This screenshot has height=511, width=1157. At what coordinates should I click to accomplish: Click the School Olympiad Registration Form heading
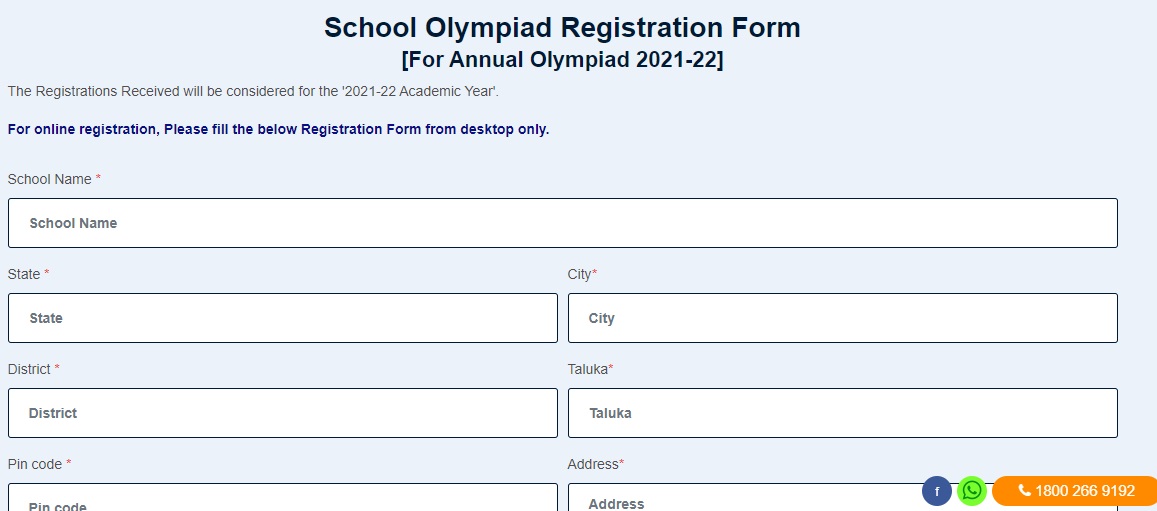coord(562,28)
